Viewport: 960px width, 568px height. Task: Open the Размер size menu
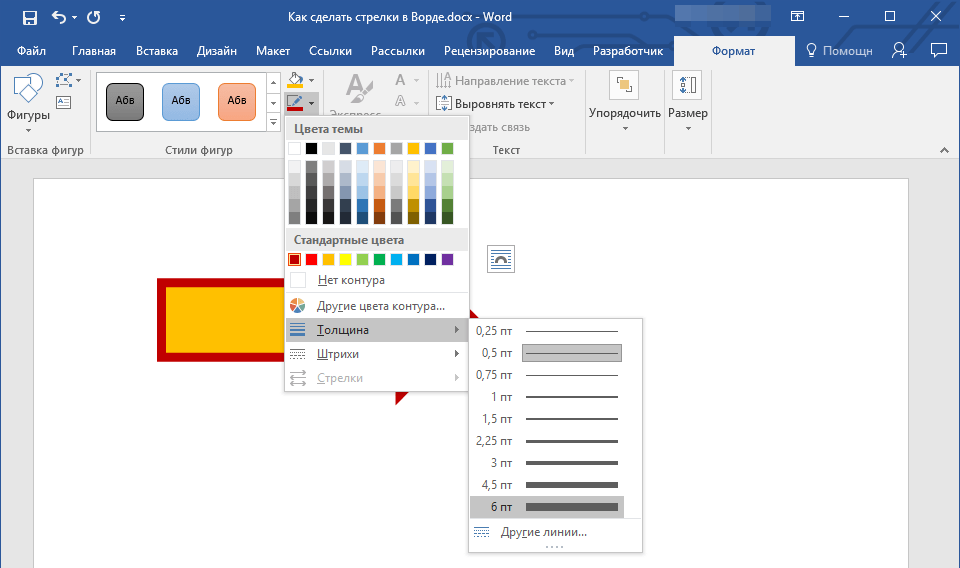click(x=688, y=103)
